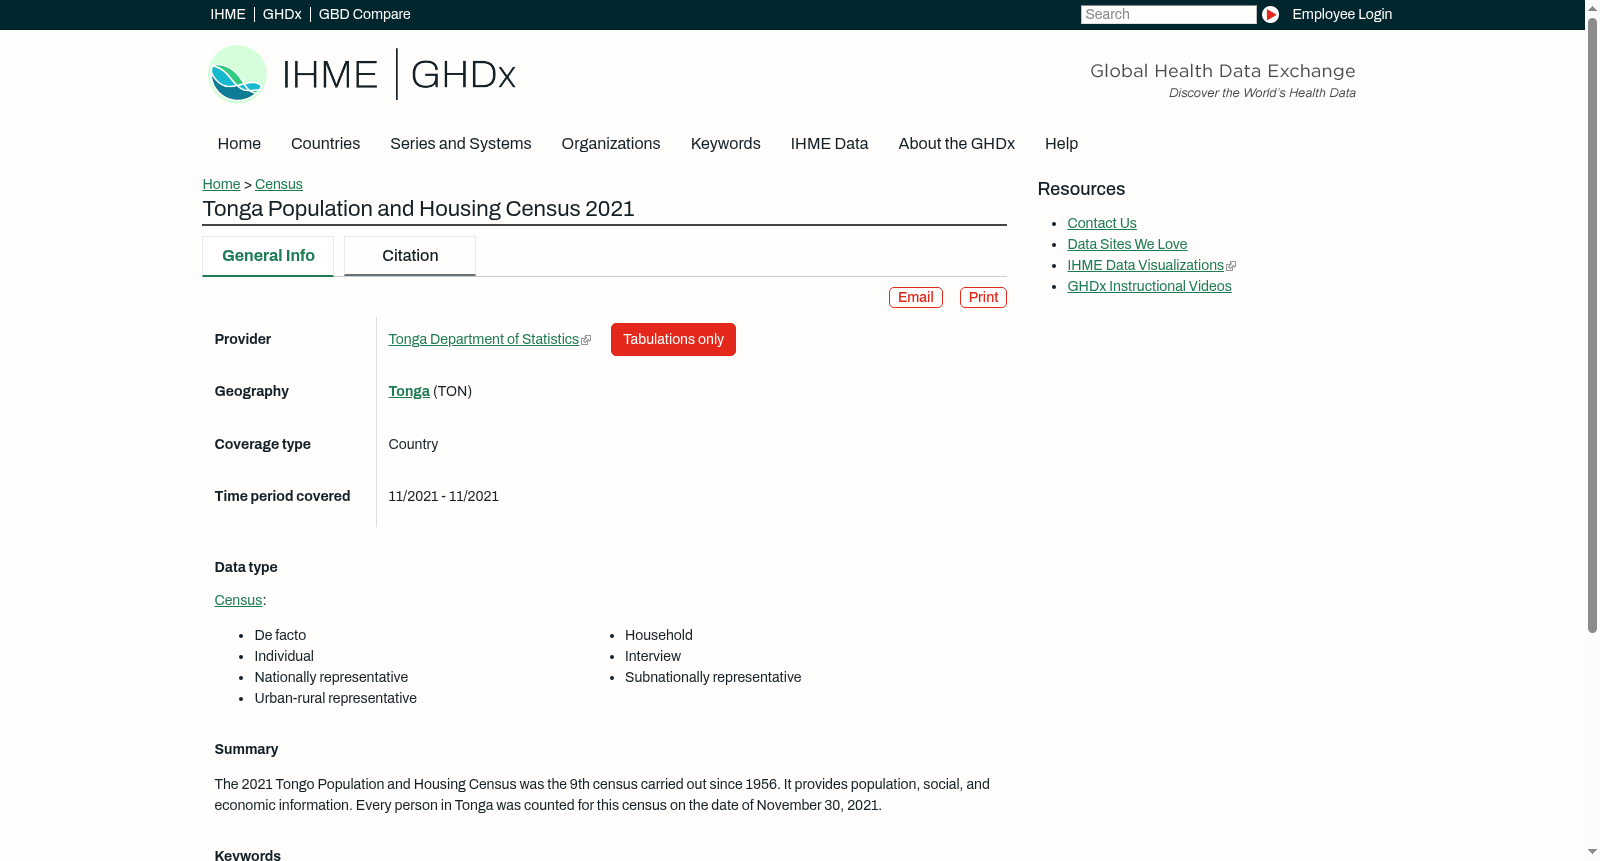Click the 'Global Health Data Exchange' heading
The height and width of the screenshot is (861, 1600).
[1222, 71]
